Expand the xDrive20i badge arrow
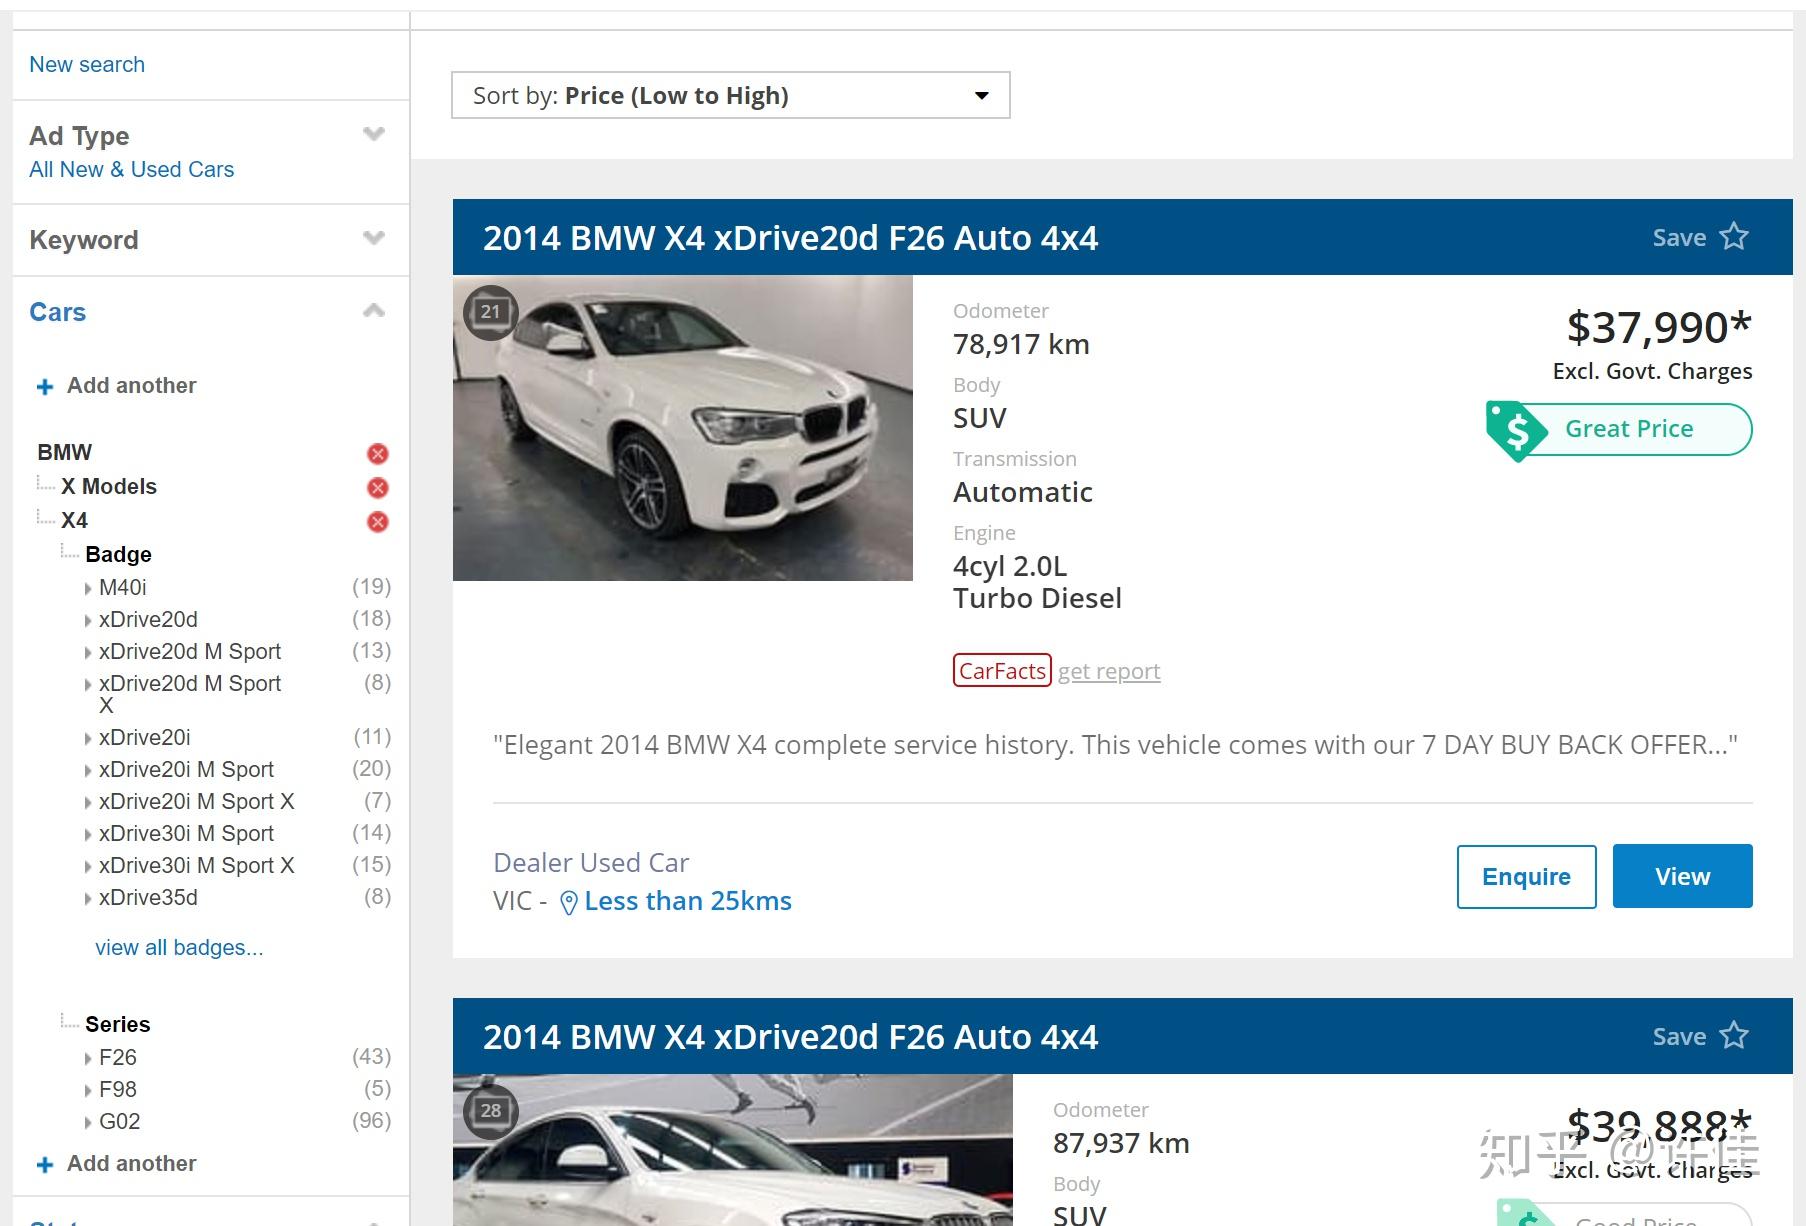The height and width of the screenshot is (1226, 1806). coord(88,739)
